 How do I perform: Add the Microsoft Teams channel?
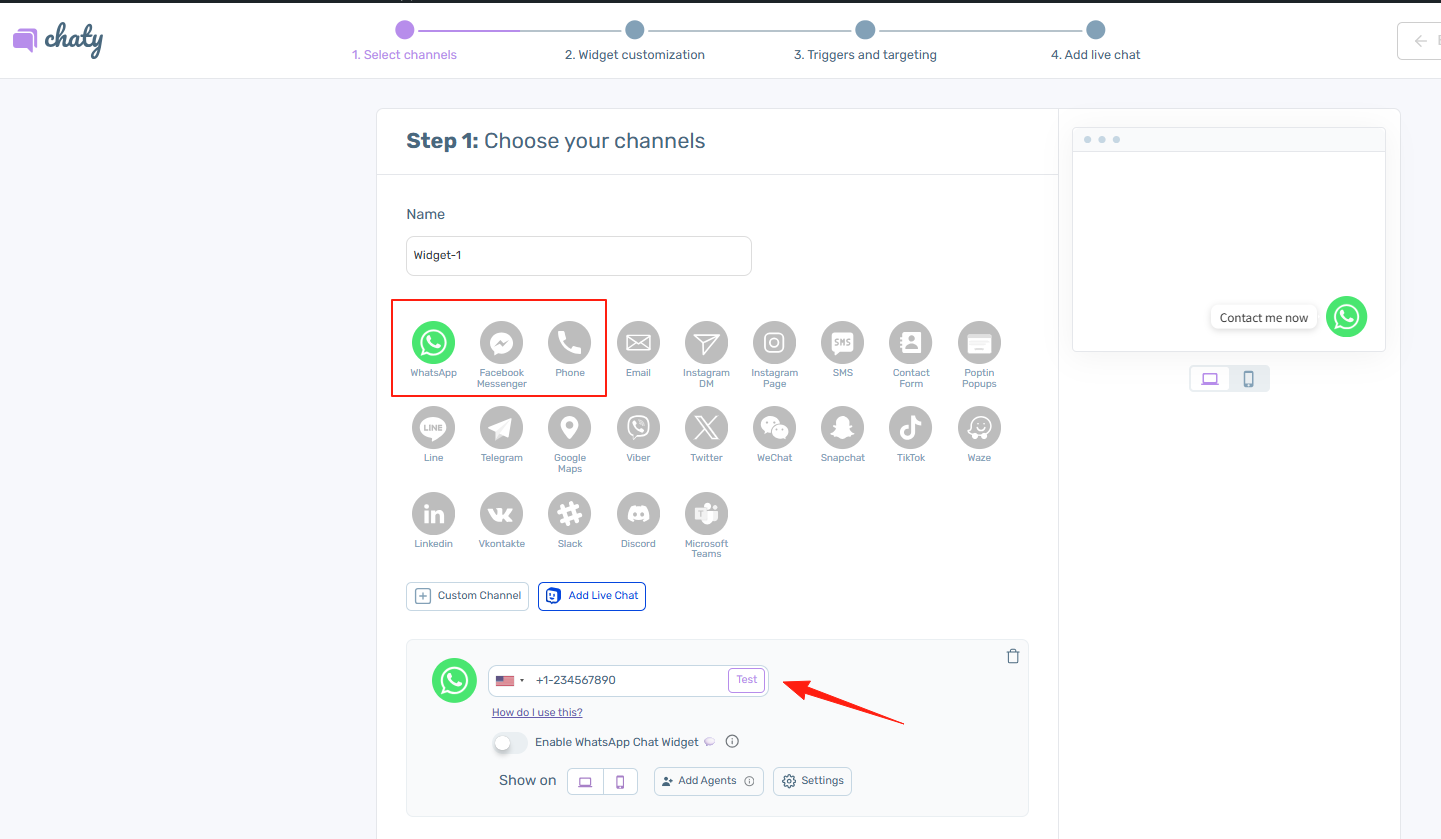click(x=706, y=514)
